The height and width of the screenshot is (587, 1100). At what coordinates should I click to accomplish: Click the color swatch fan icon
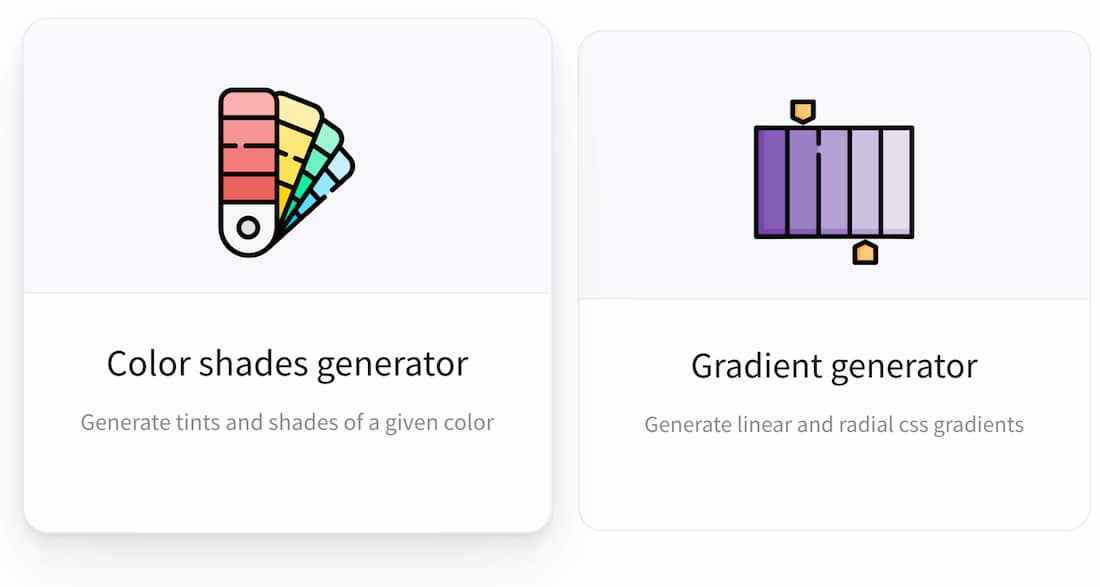[285, 172]
